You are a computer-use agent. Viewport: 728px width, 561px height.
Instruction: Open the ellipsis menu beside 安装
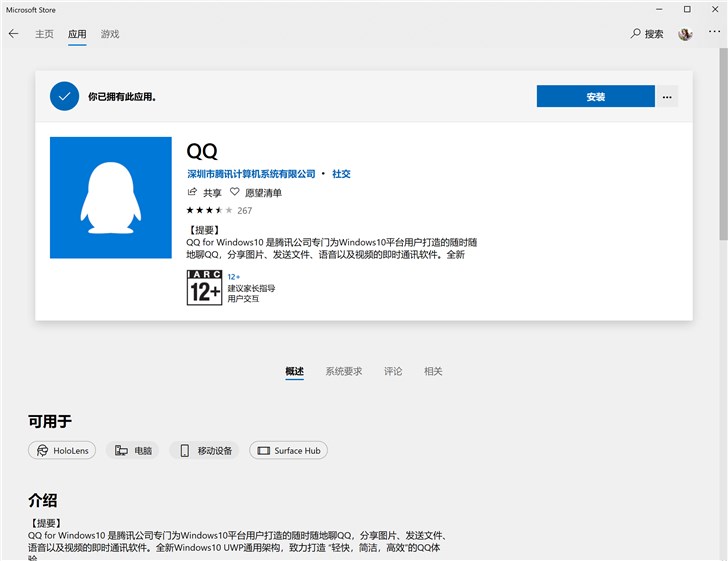click(667, 97)
